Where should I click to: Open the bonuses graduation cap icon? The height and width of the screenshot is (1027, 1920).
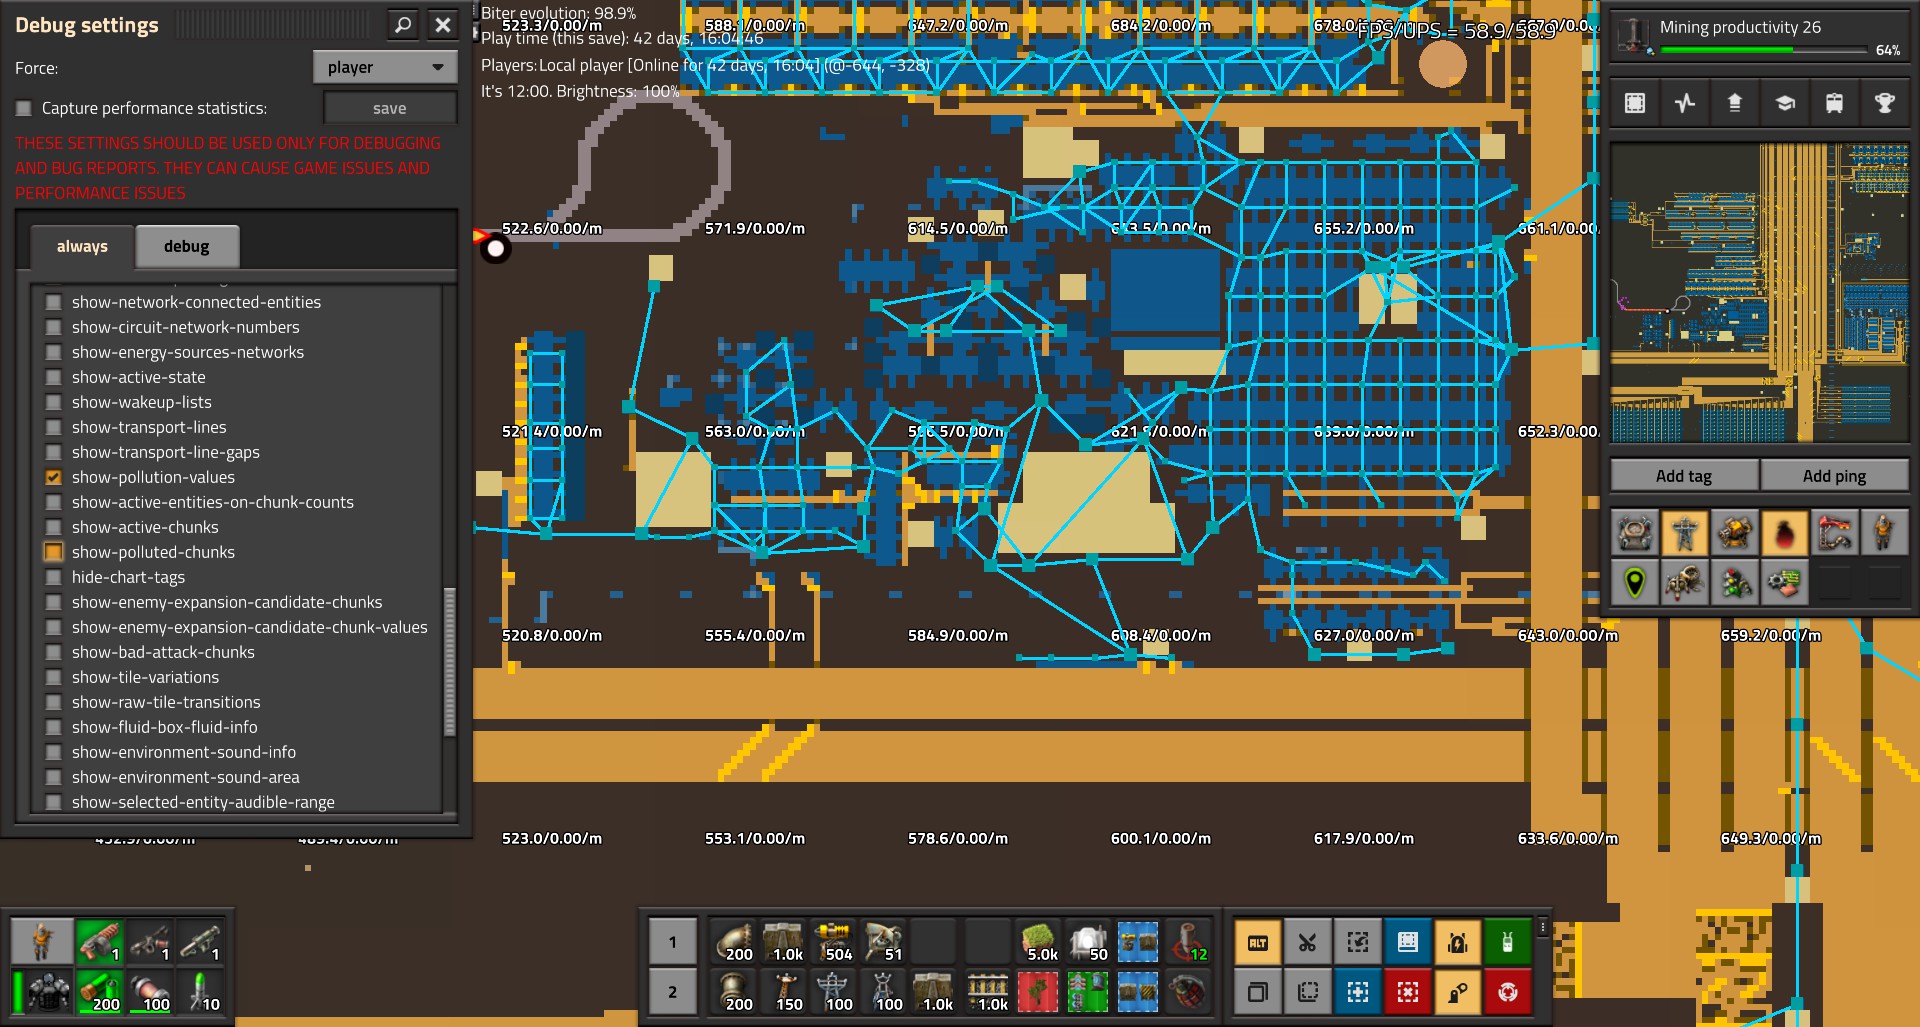1785,103
